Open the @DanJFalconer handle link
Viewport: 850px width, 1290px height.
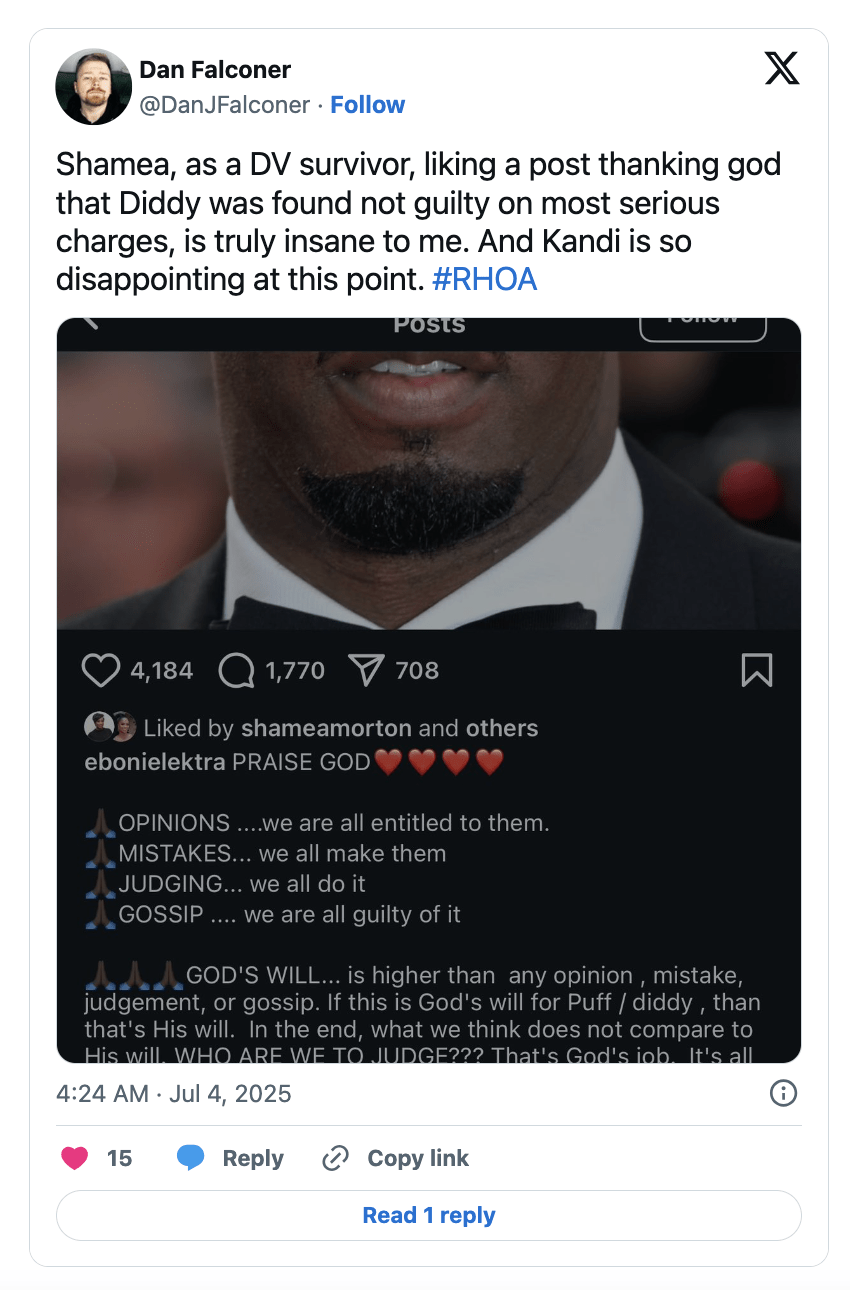[x=224, y=105]
